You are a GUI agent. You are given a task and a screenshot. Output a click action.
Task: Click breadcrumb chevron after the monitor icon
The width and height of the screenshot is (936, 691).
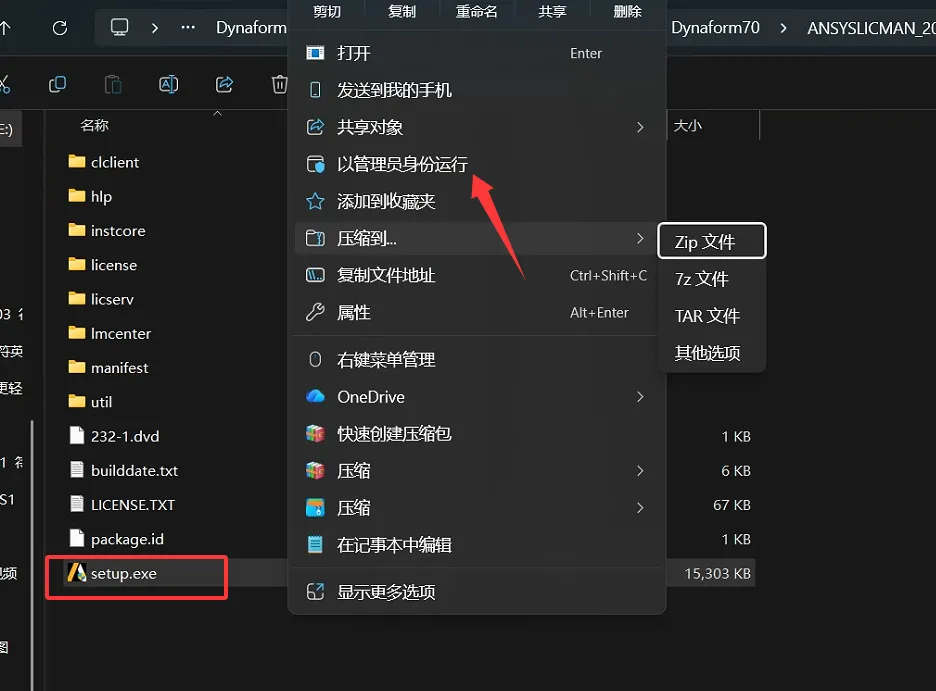coord(155,28)
